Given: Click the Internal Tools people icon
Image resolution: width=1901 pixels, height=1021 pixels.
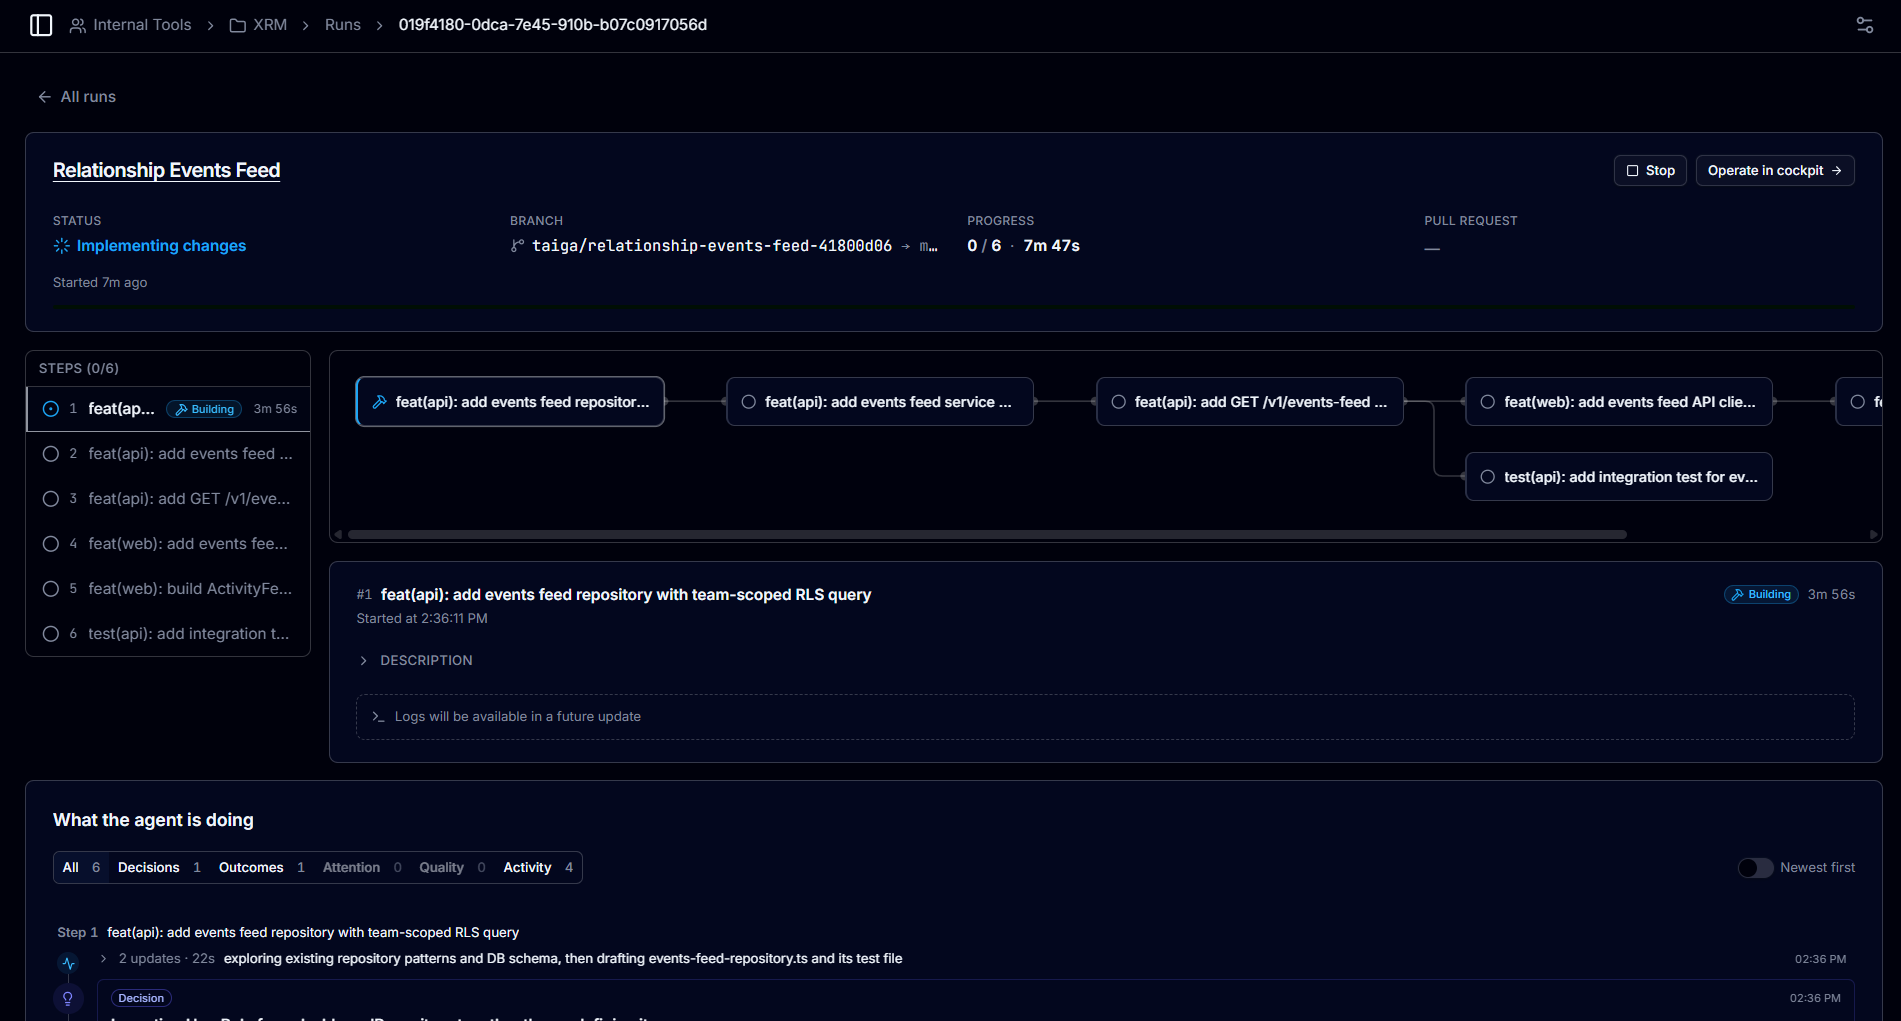Looking at the screenshot, I should [77, 25].
